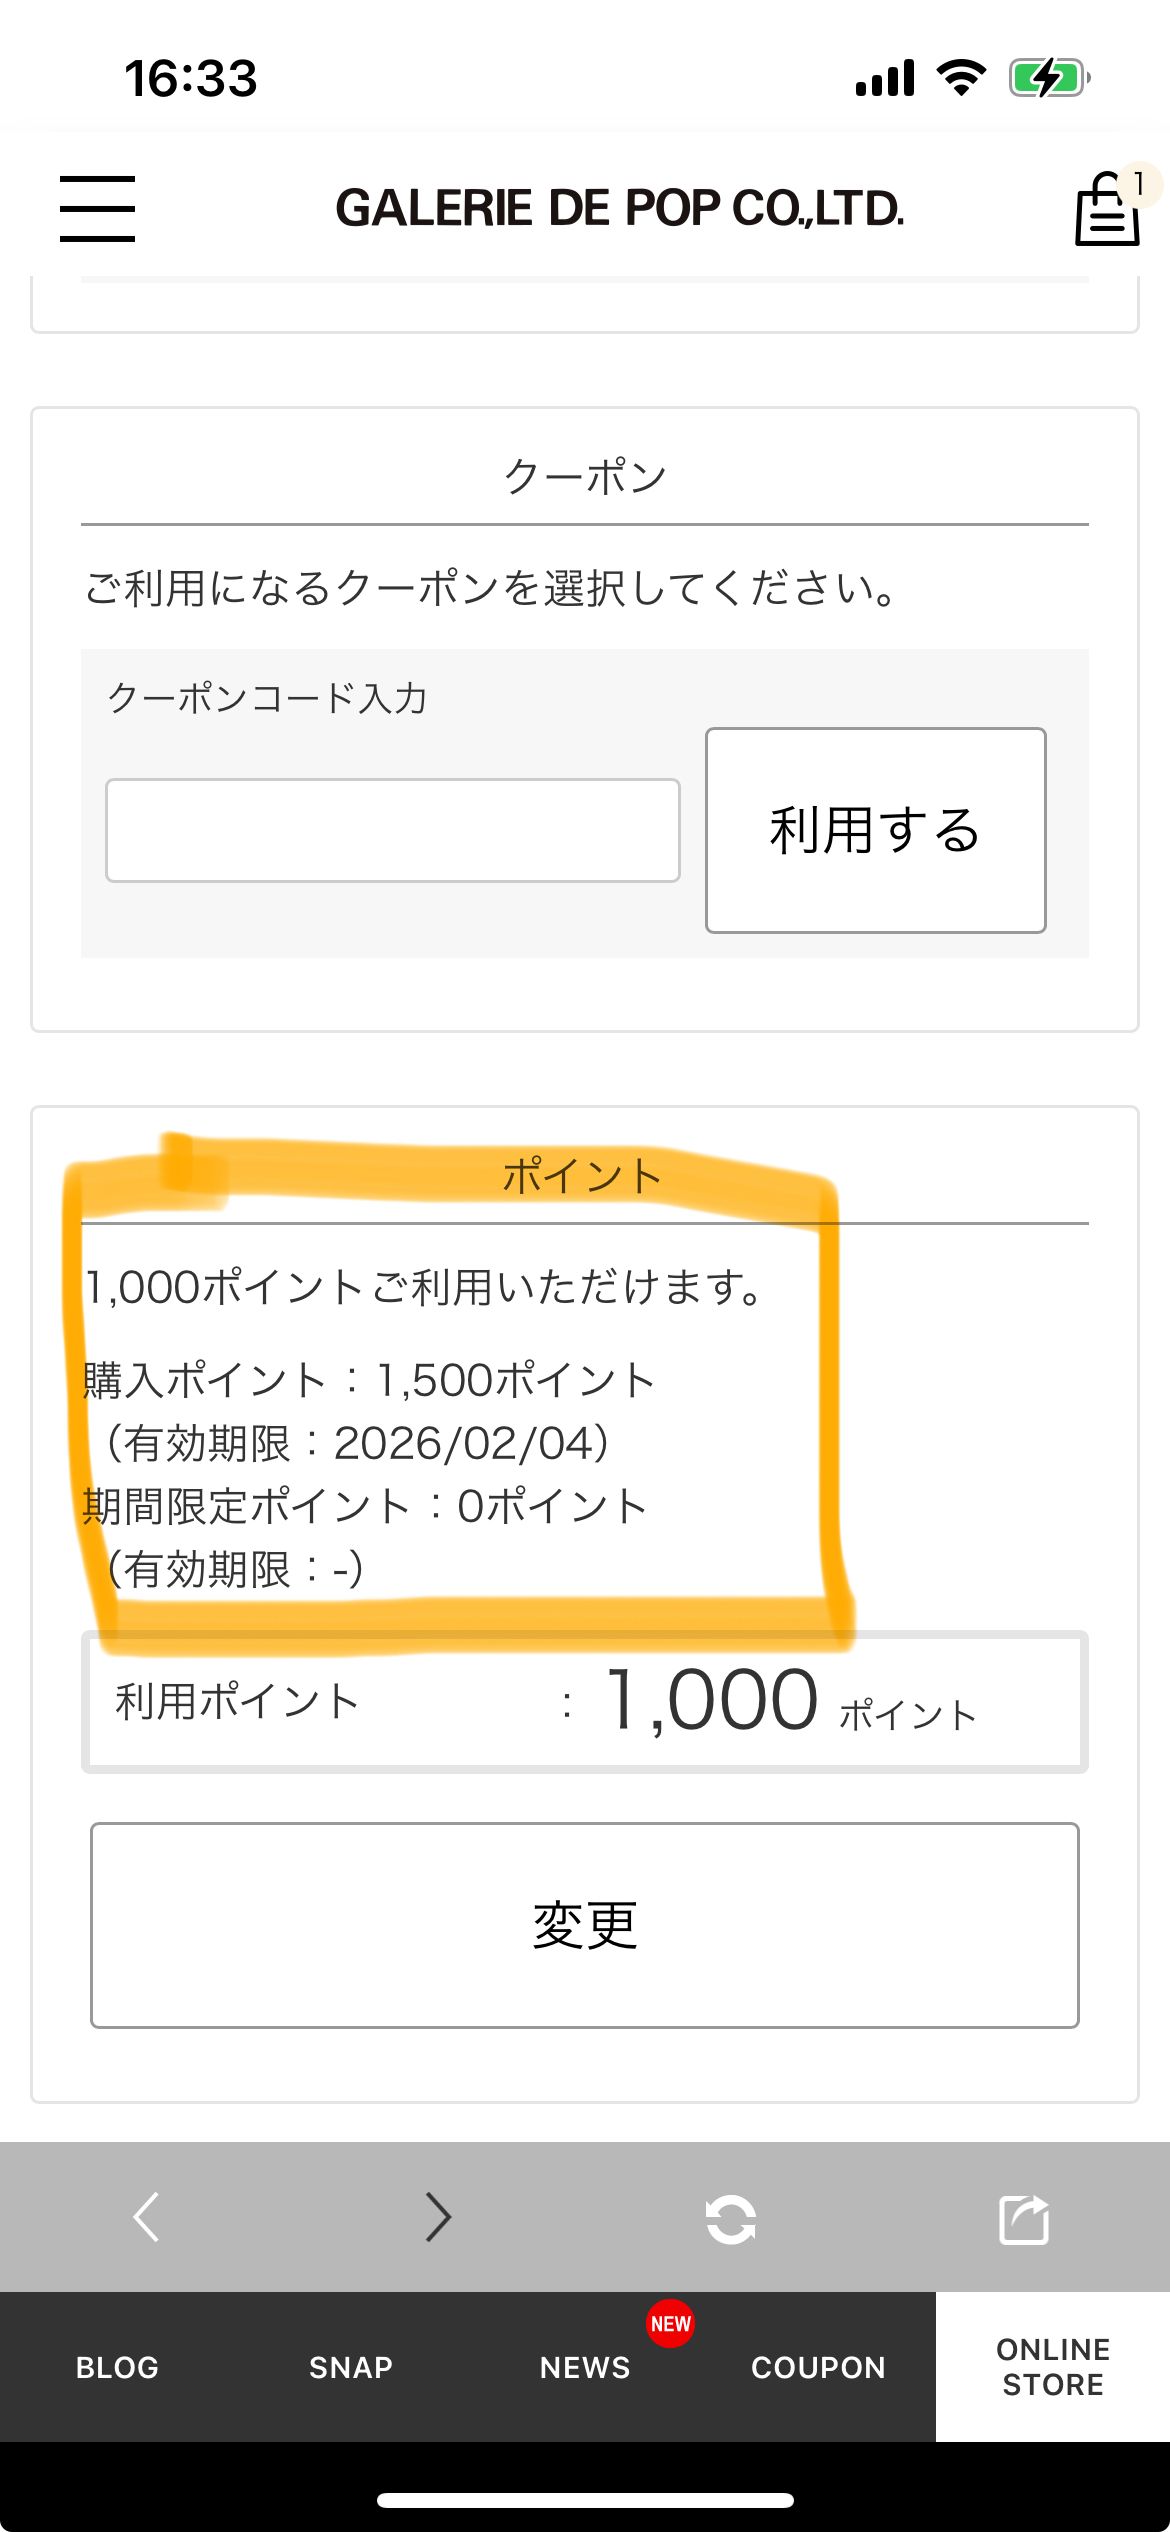Viewport: 1170px width, 2532px height.
Task: Switch to the BLOG tab
Action: [117, 2367]
